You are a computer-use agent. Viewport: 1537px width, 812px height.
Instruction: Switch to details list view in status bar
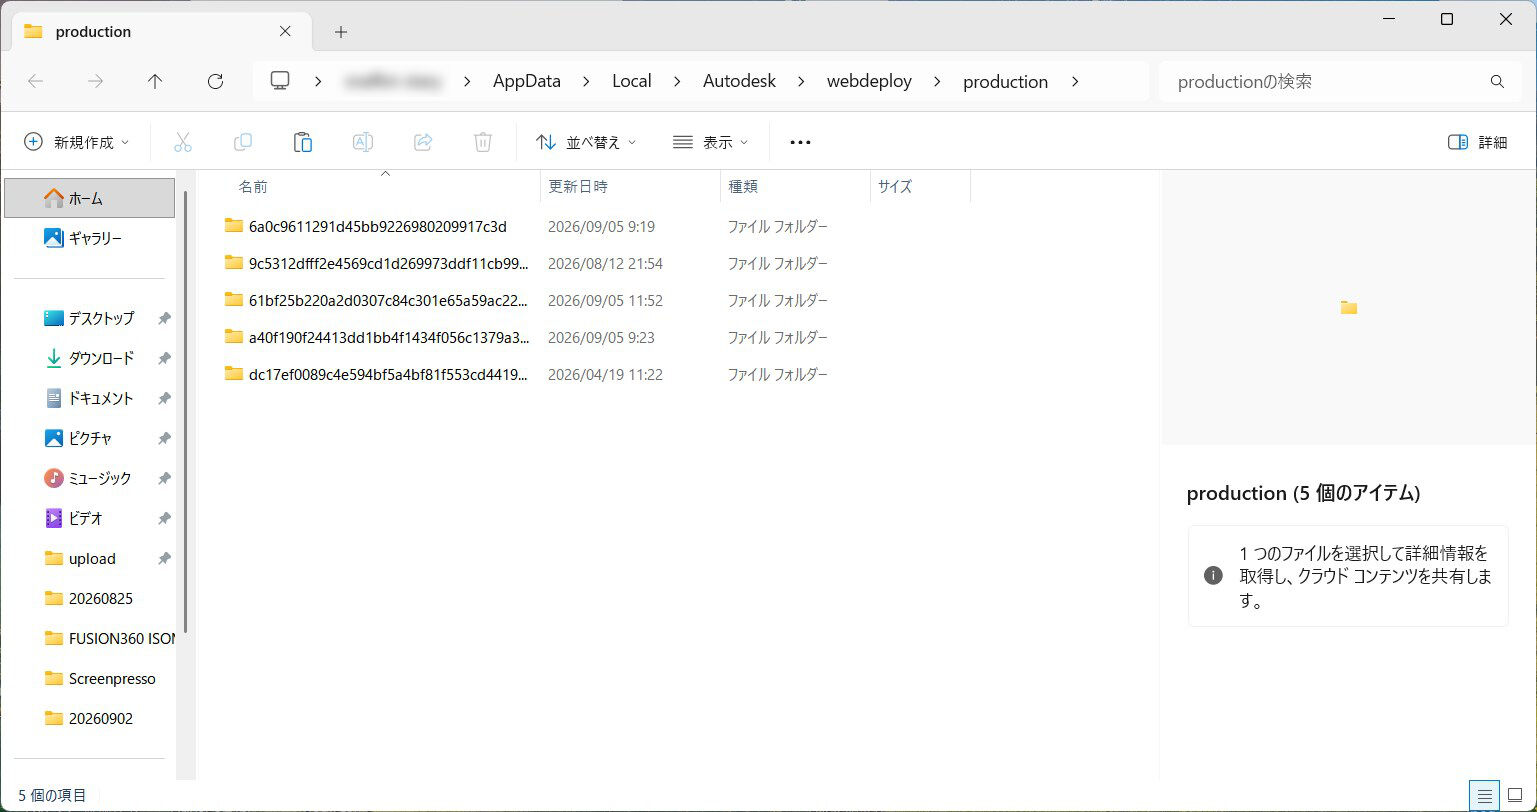1485,796
